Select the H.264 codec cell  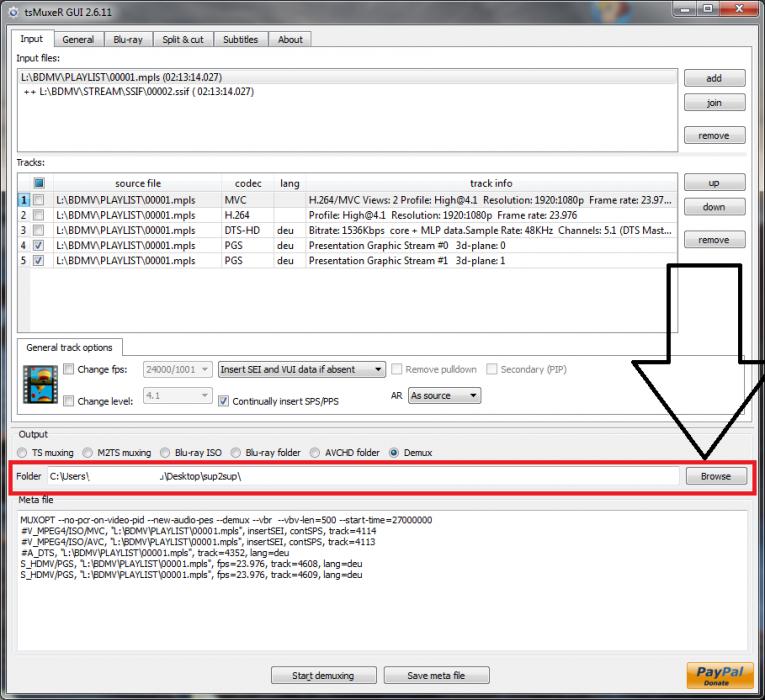pos(248,215)
